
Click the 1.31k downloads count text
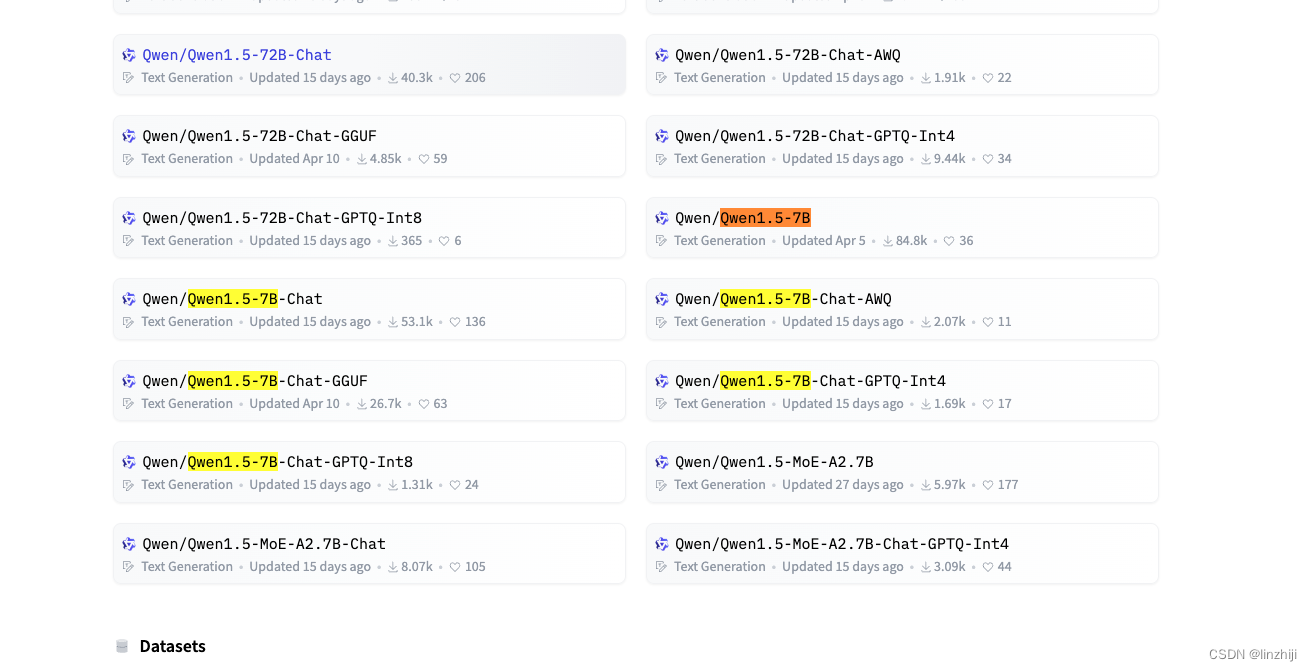[x=417, y=485]
